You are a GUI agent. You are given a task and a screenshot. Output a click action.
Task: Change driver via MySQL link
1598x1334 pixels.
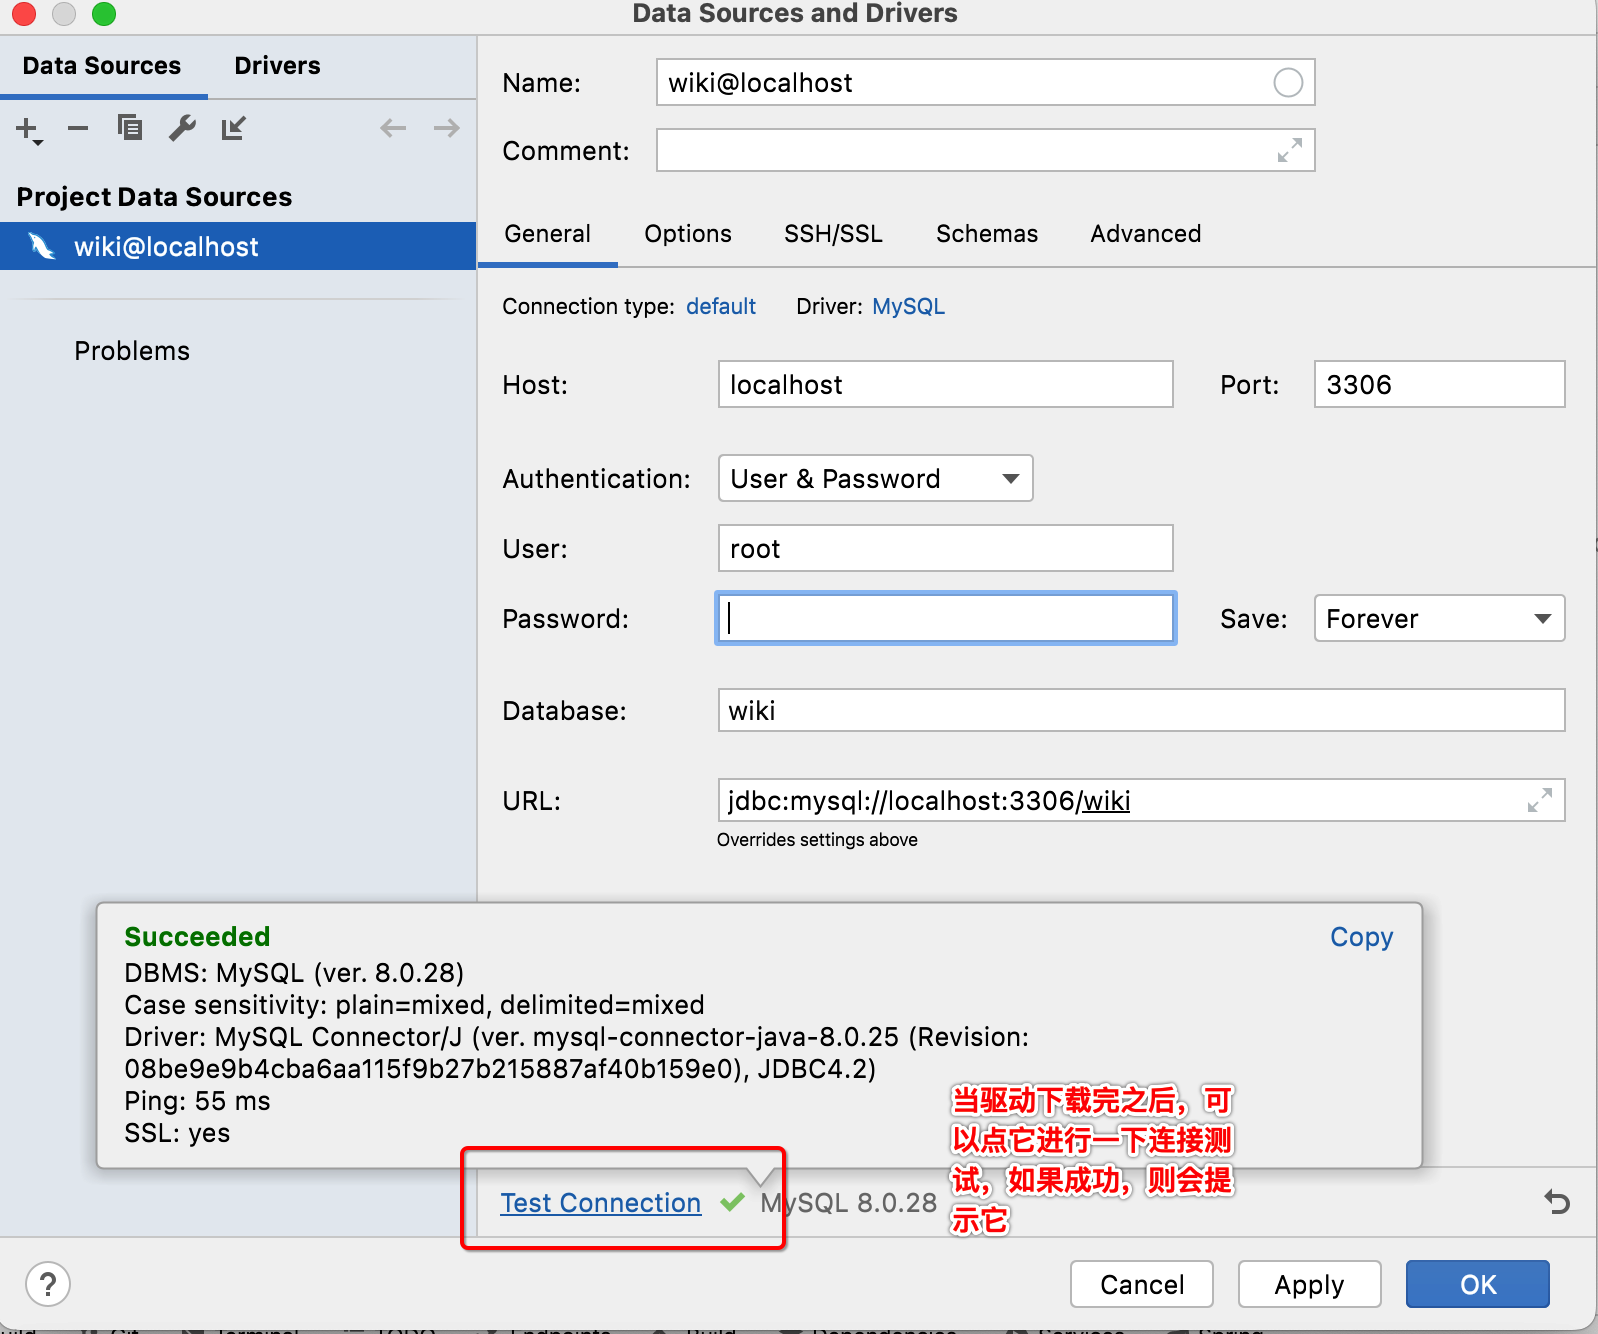tap(908, 306)
